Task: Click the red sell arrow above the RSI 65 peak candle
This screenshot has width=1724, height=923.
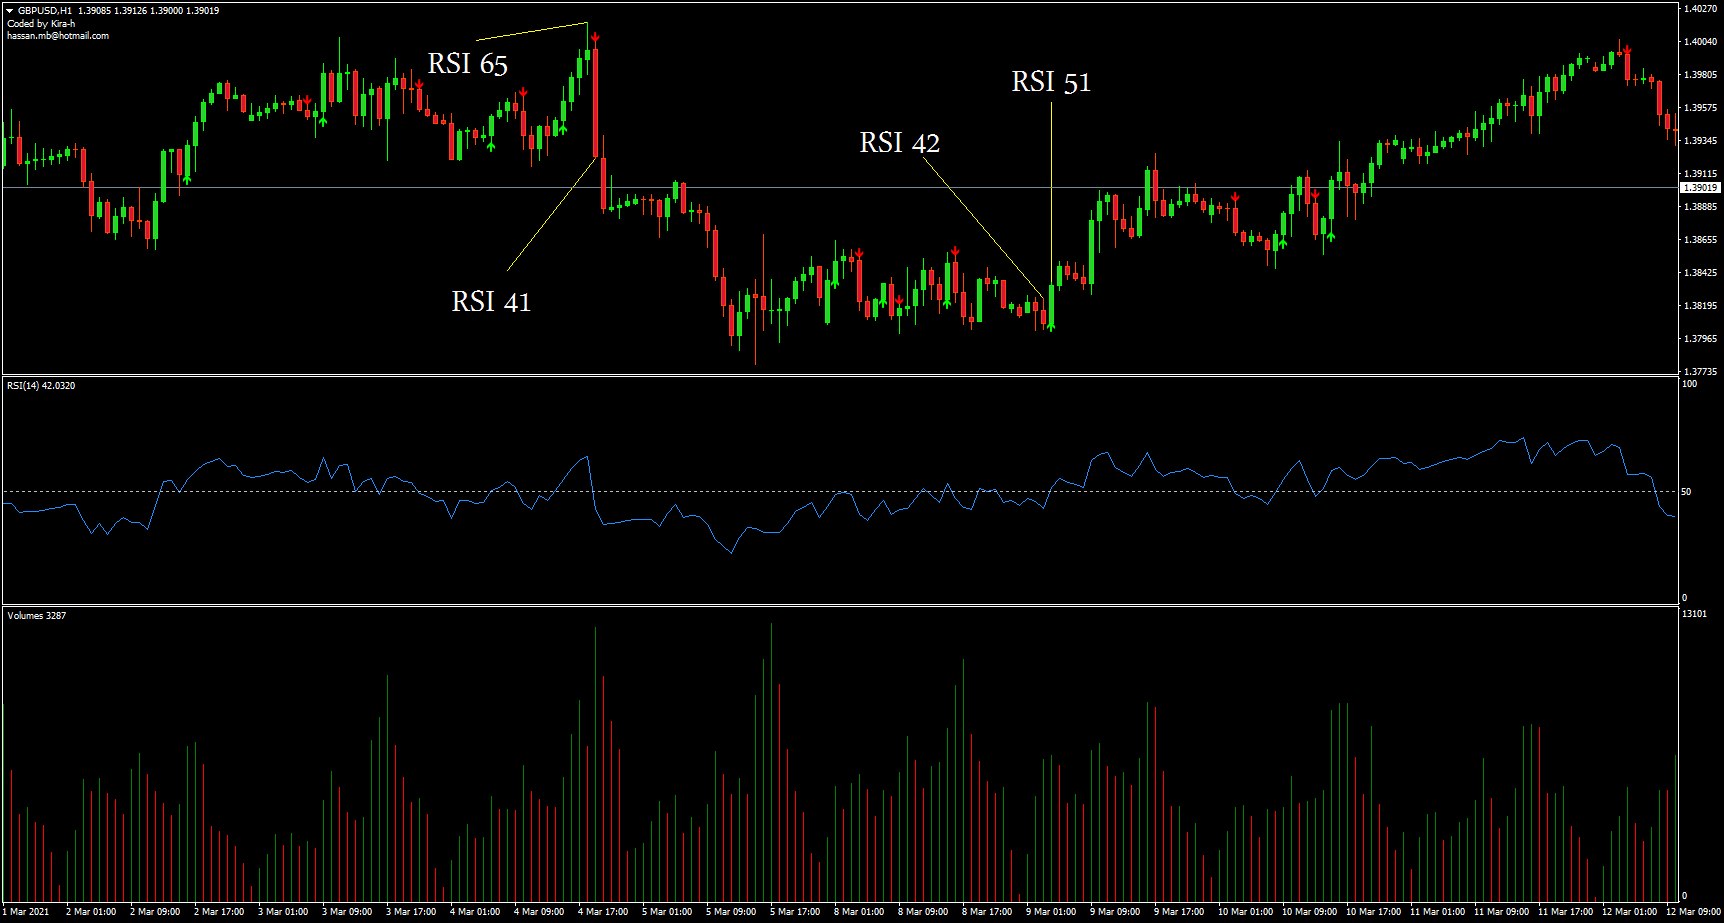Action: point(595,38)
